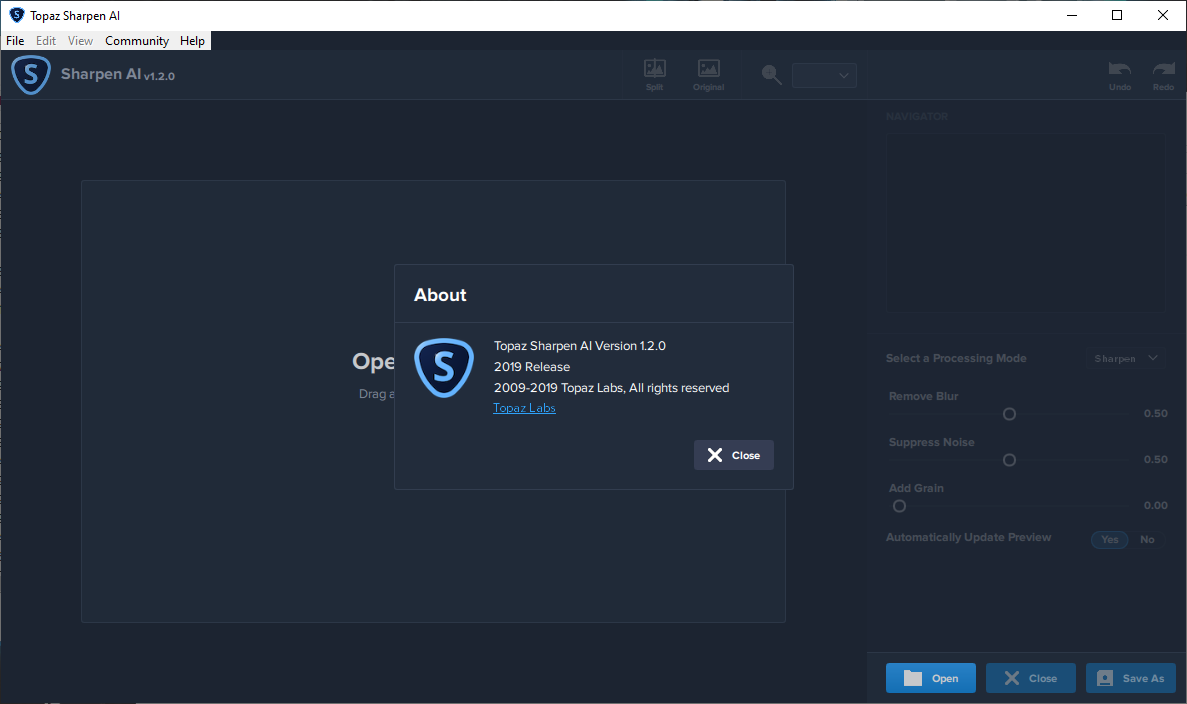Click the title bar app icon

16,15
